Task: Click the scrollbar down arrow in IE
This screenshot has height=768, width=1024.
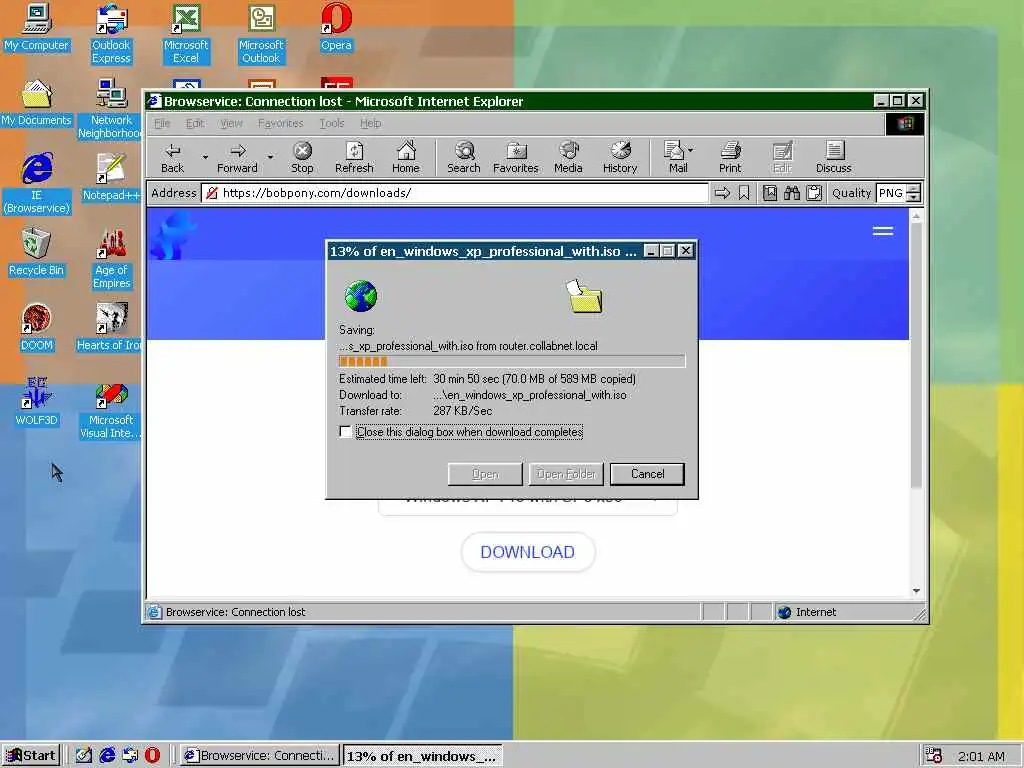Action: tap(916, 591)
